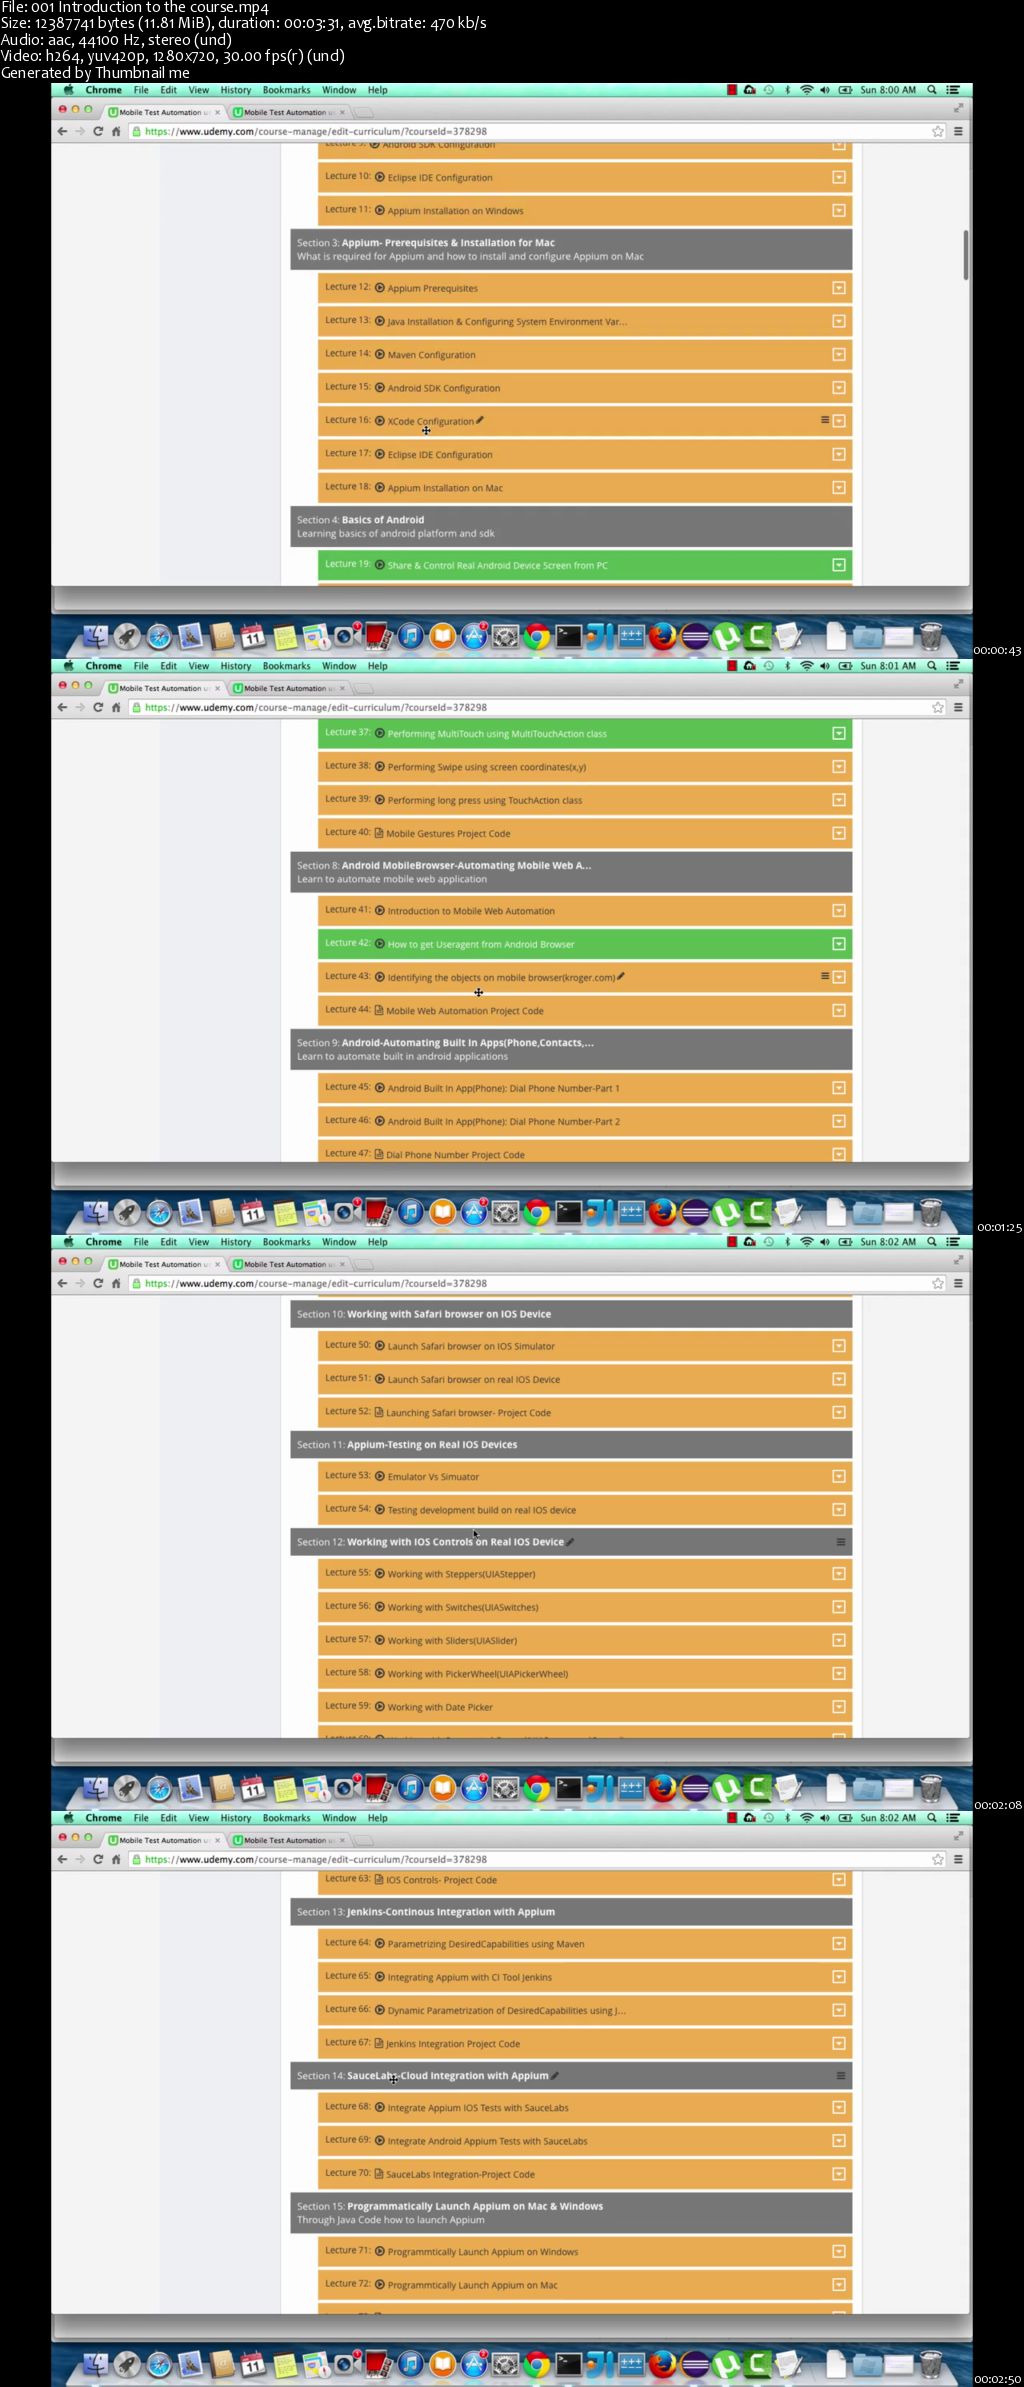The image size is (1024, 2387).
Task: Select Section 13 Jenkins Continous Integration header
Action: tap(571, 1911)
